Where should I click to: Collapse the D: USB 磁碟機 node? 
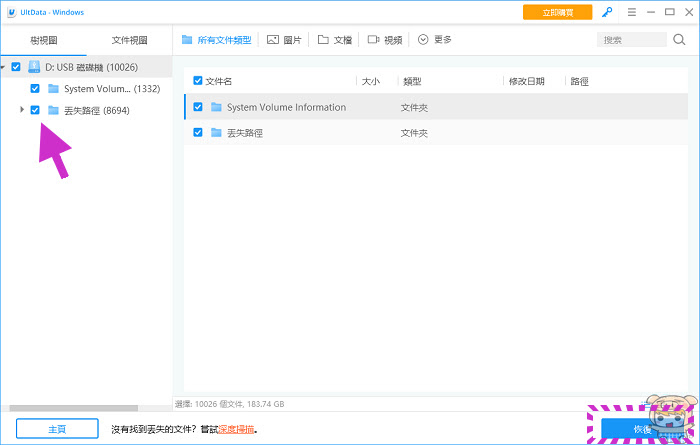(3, 67)
